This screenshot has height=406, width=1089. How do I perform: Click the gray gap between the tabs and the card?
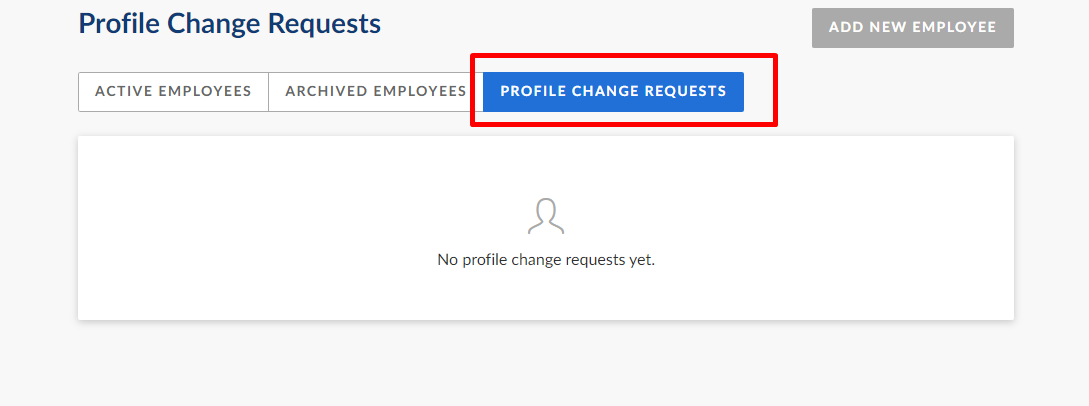click(546, 130)
